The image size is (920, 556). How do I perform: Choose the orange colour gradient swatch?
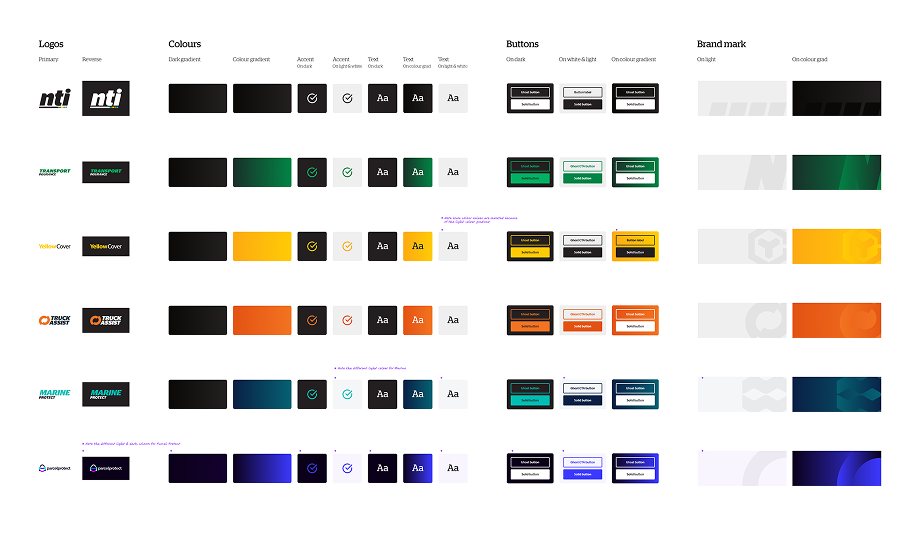tap(262, 320)
